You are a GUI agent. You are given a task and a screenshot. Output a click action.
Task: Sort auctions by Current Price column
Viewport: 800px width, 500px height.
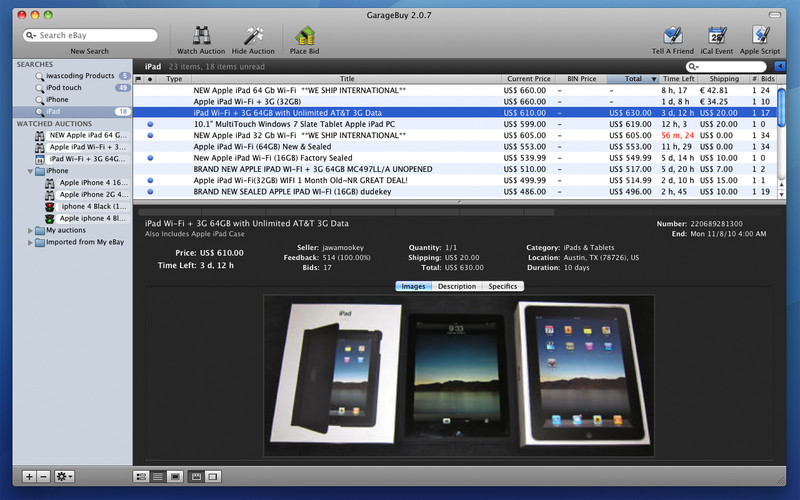pyautogui.click(x=529, y=78)
